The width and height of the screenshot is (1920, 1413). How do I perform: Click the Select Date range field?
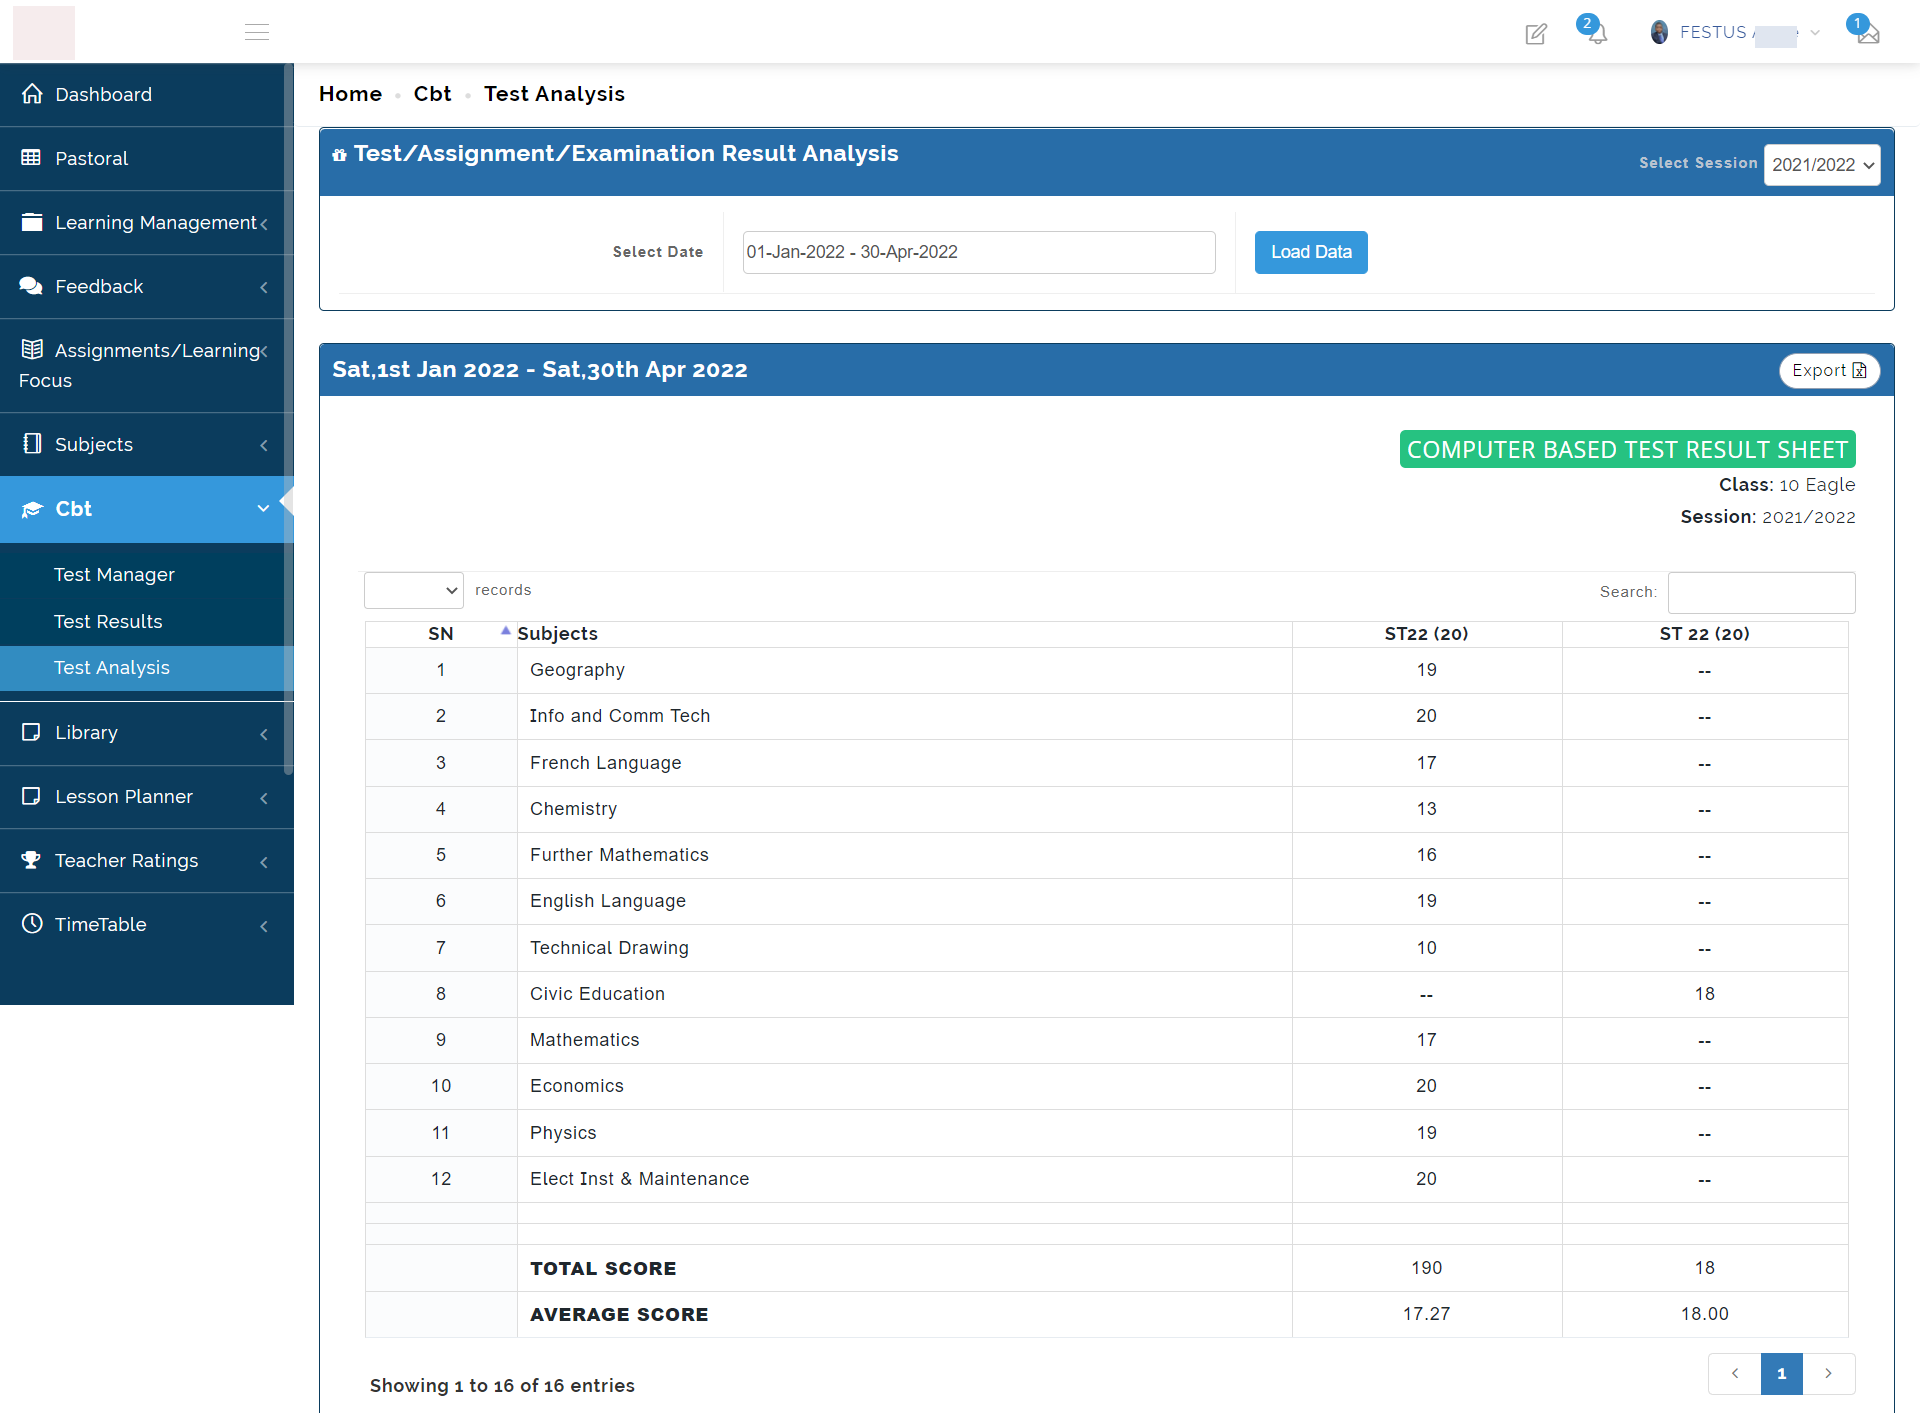pos(978,252)
